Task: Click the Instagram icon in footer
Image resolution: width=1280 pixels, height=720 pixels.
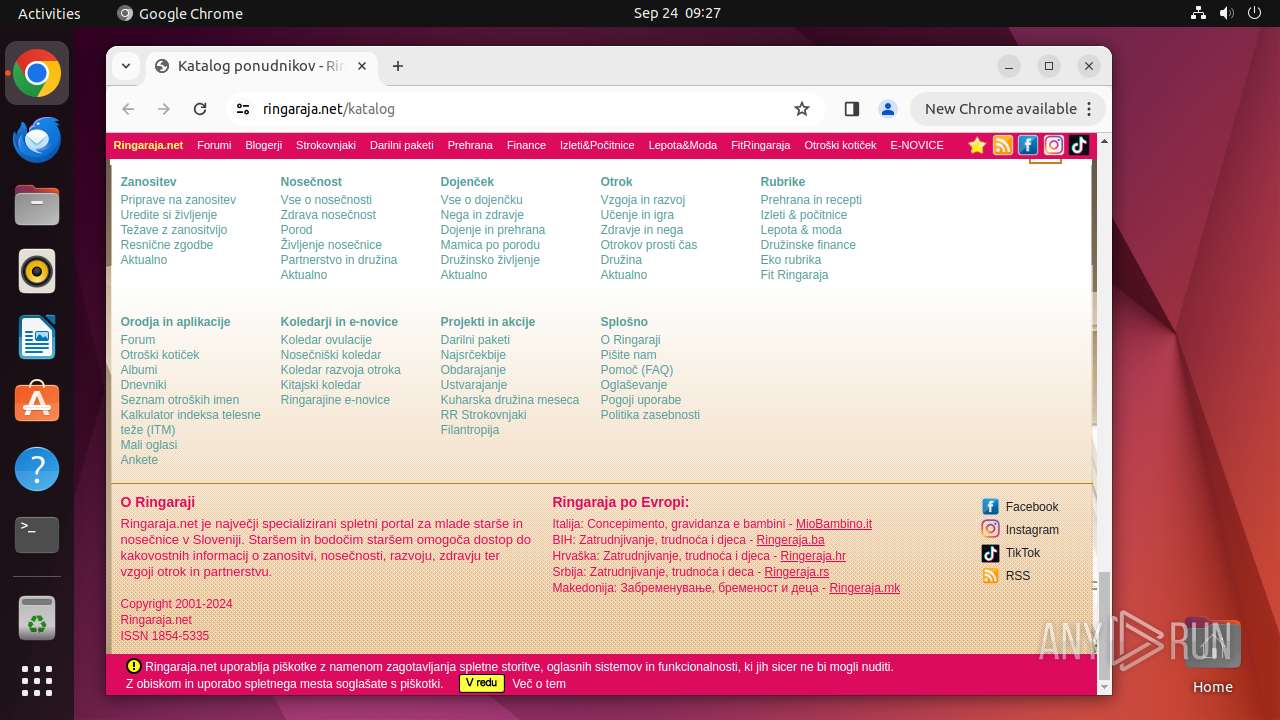Action: [x=990, y=530]
